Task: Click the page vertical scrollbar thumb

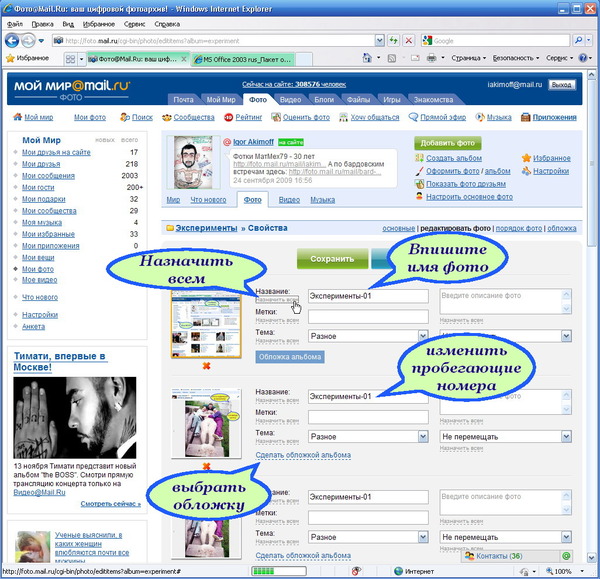Action: click(x=592, y=163)
